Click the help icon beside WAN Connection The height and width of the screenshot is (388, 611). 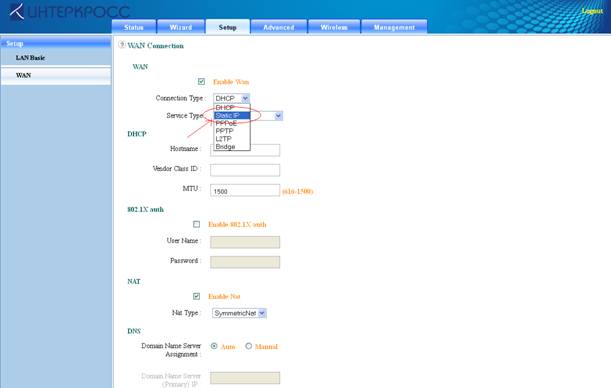(122, 45)
